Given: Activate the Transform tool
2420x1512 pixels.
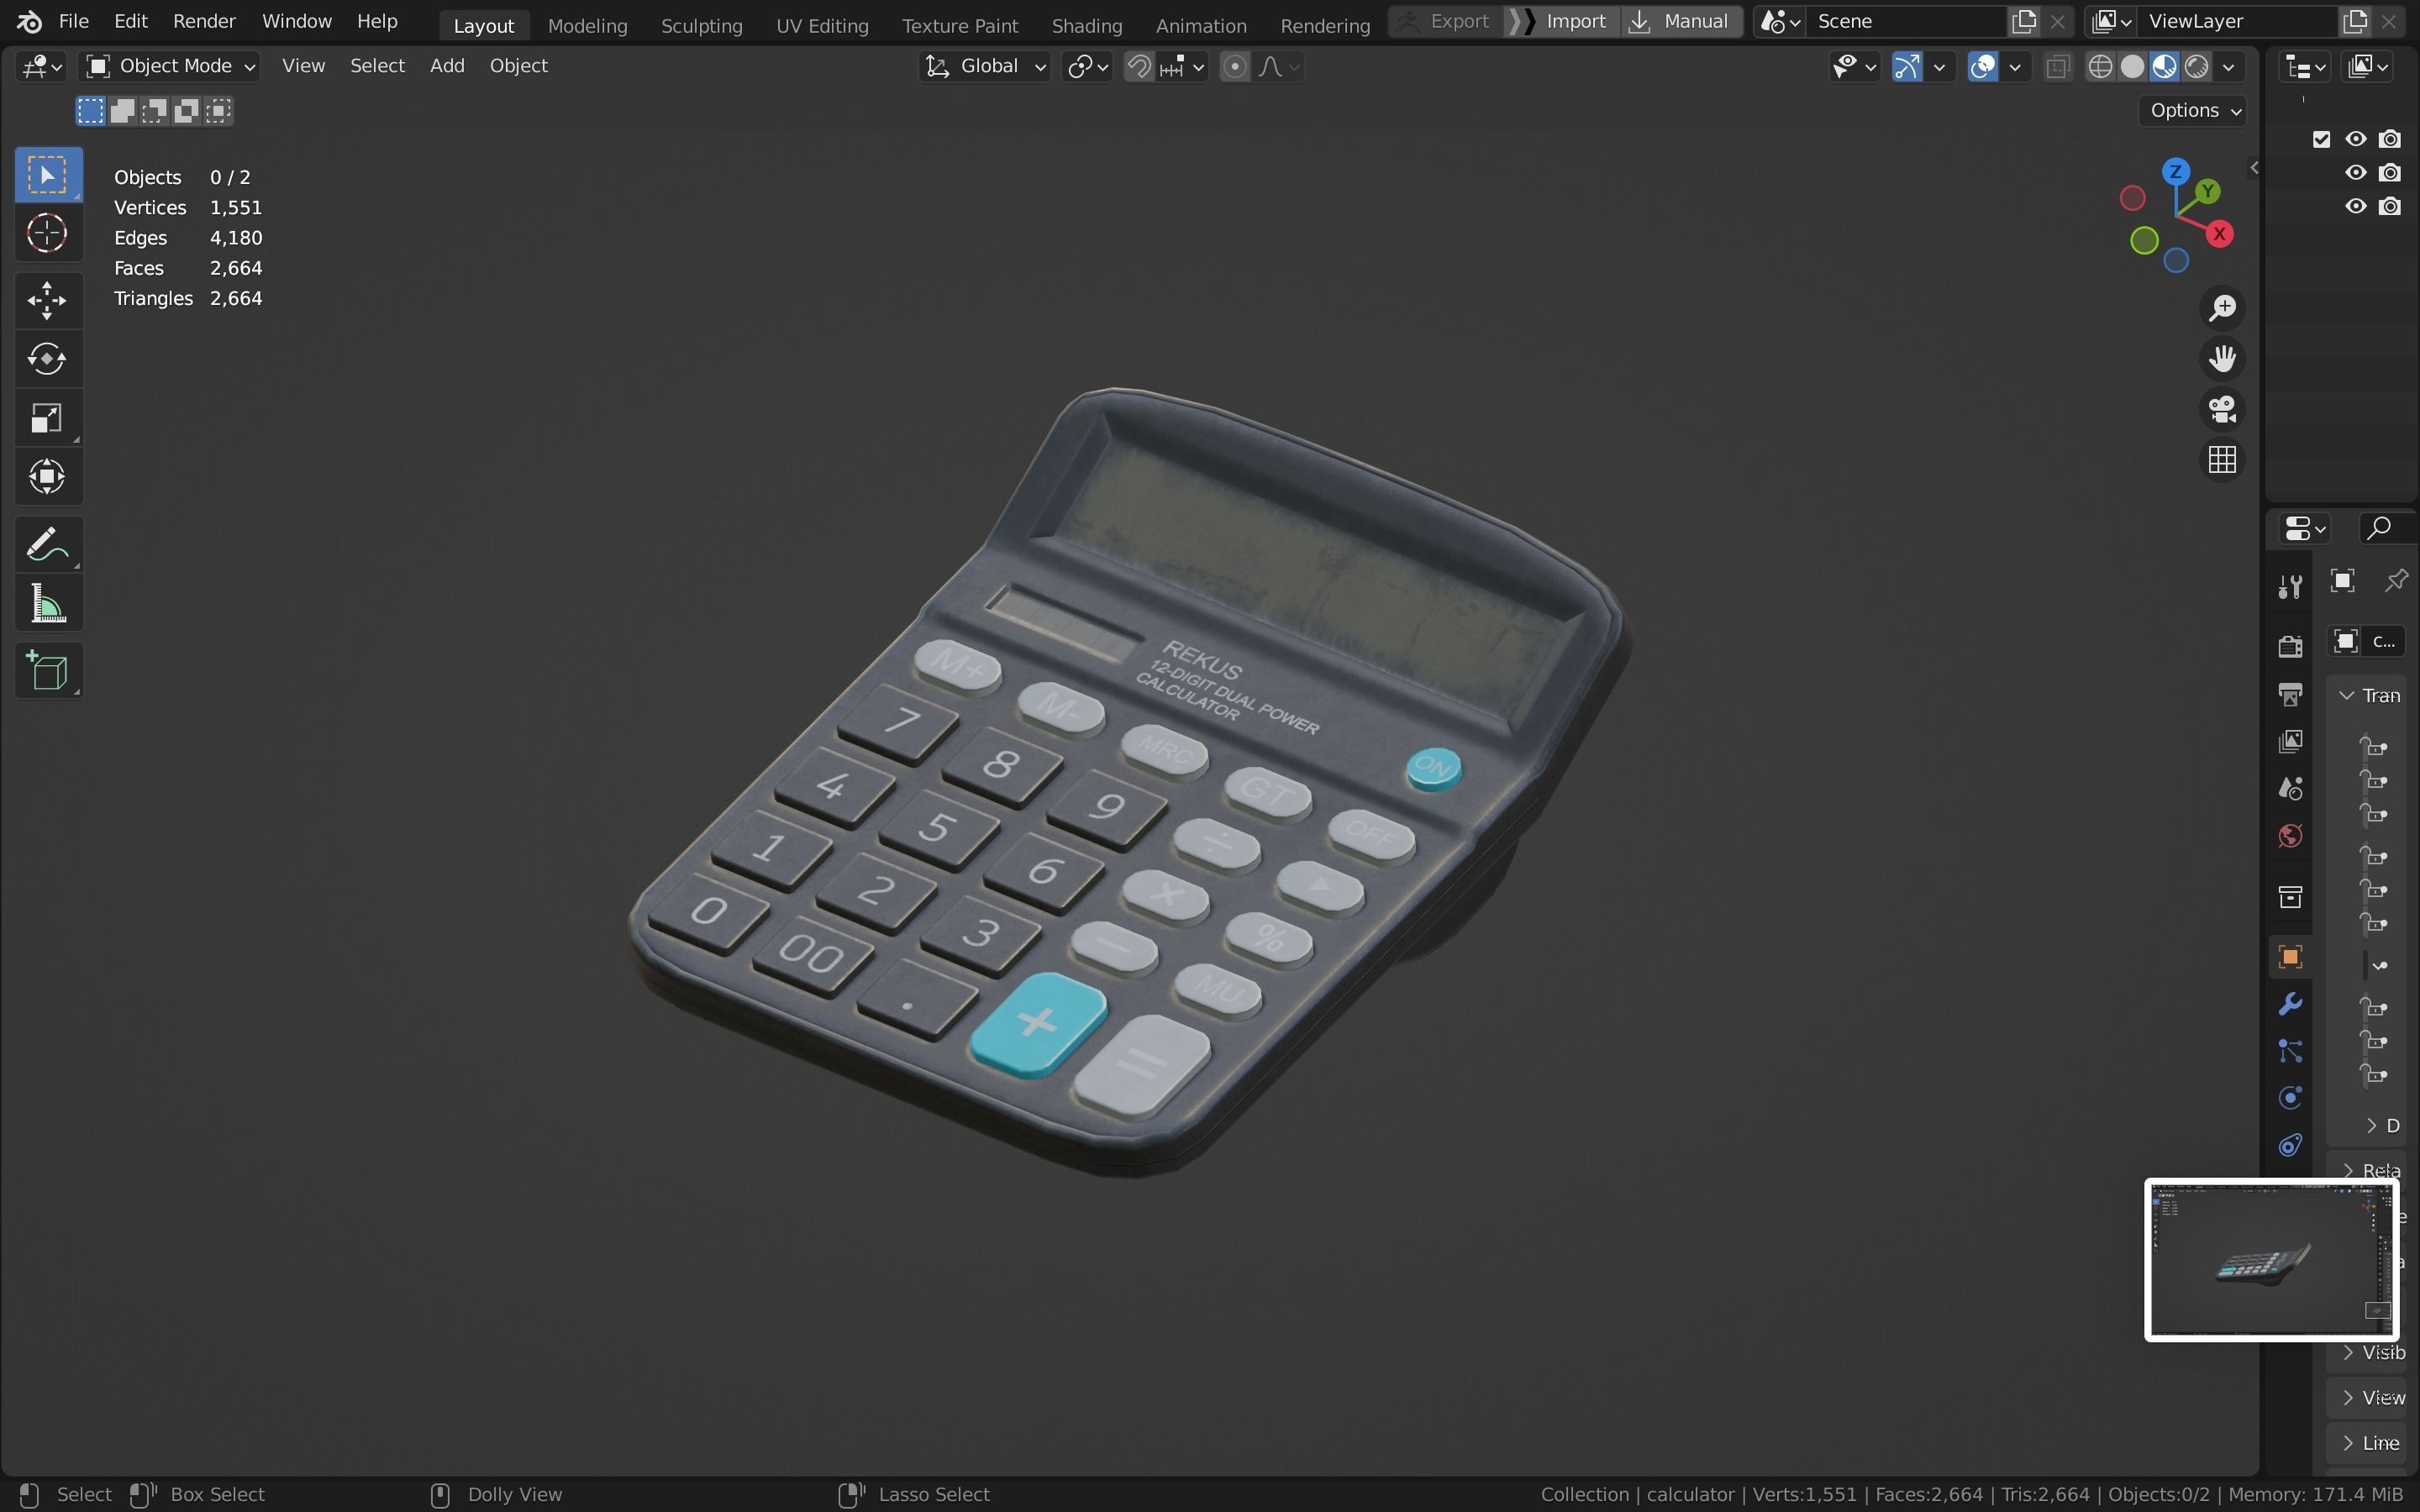Looking at the screenshot, I should coord(47,477).
